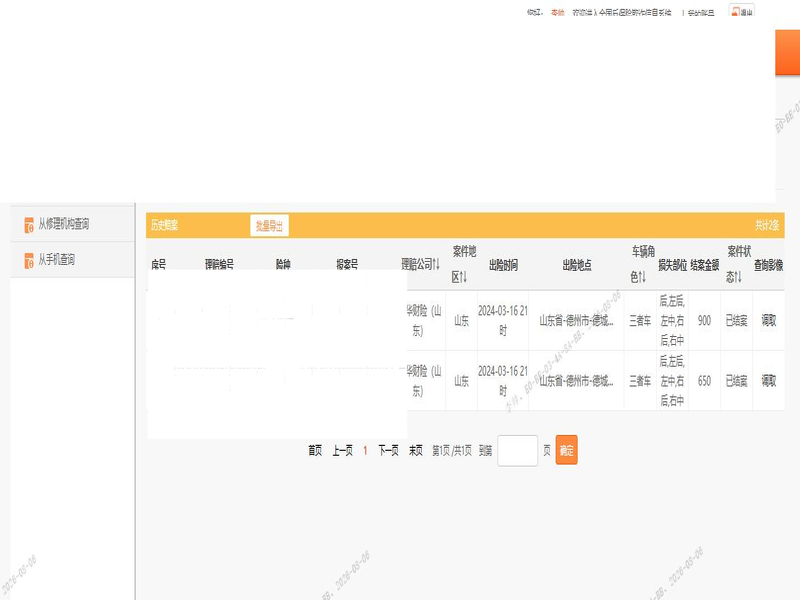Click 已结案 status in the 900 row

736,320
